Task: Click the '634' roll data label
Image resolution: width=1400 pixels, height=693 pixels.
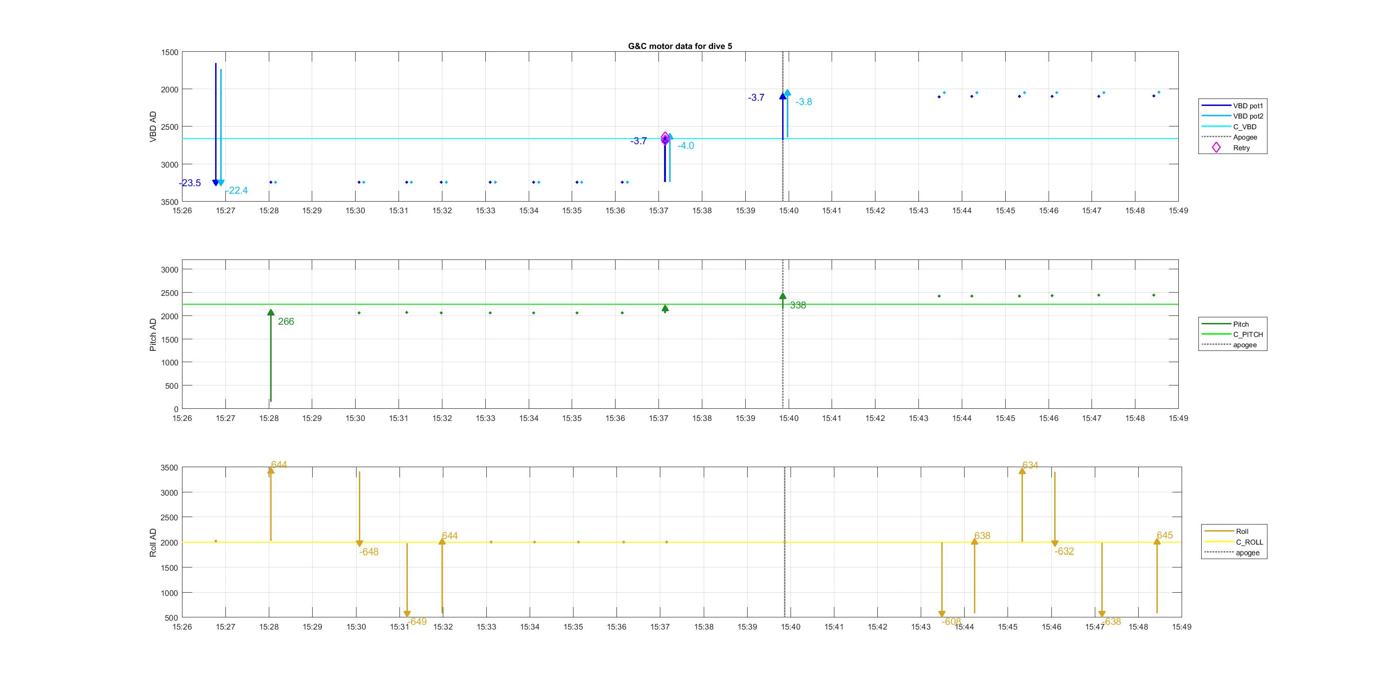Action: point(1030,466)
